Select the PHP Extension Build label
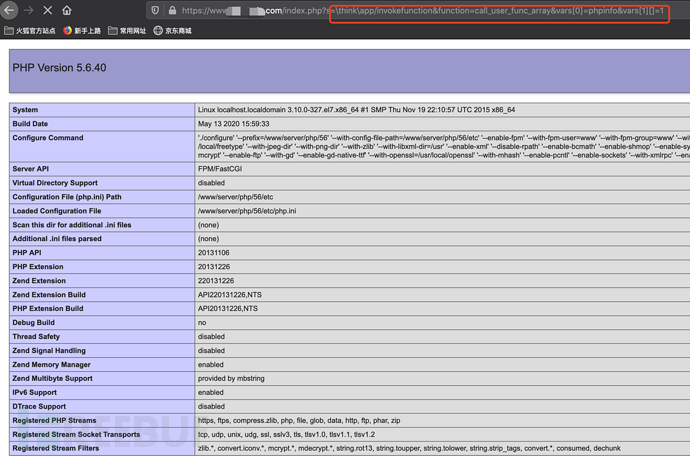 click(48, 309)
